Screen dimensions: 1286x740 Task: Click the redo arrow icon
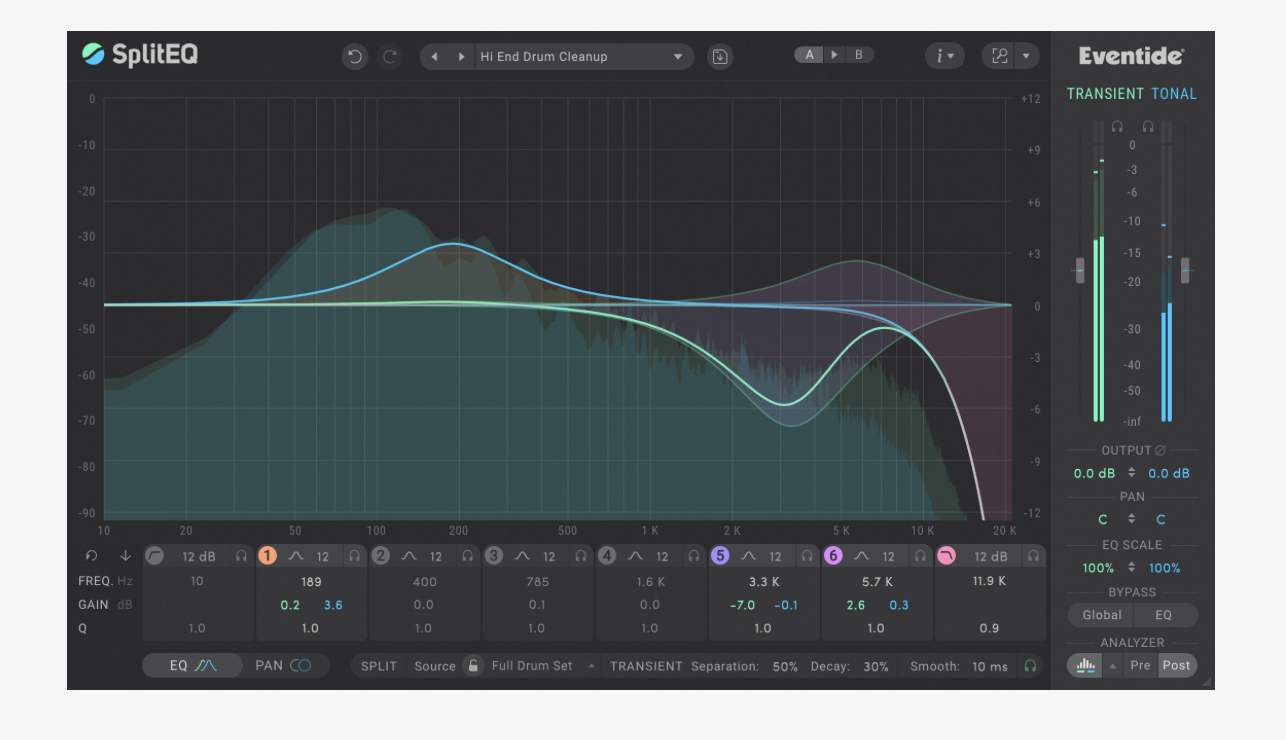390,57
